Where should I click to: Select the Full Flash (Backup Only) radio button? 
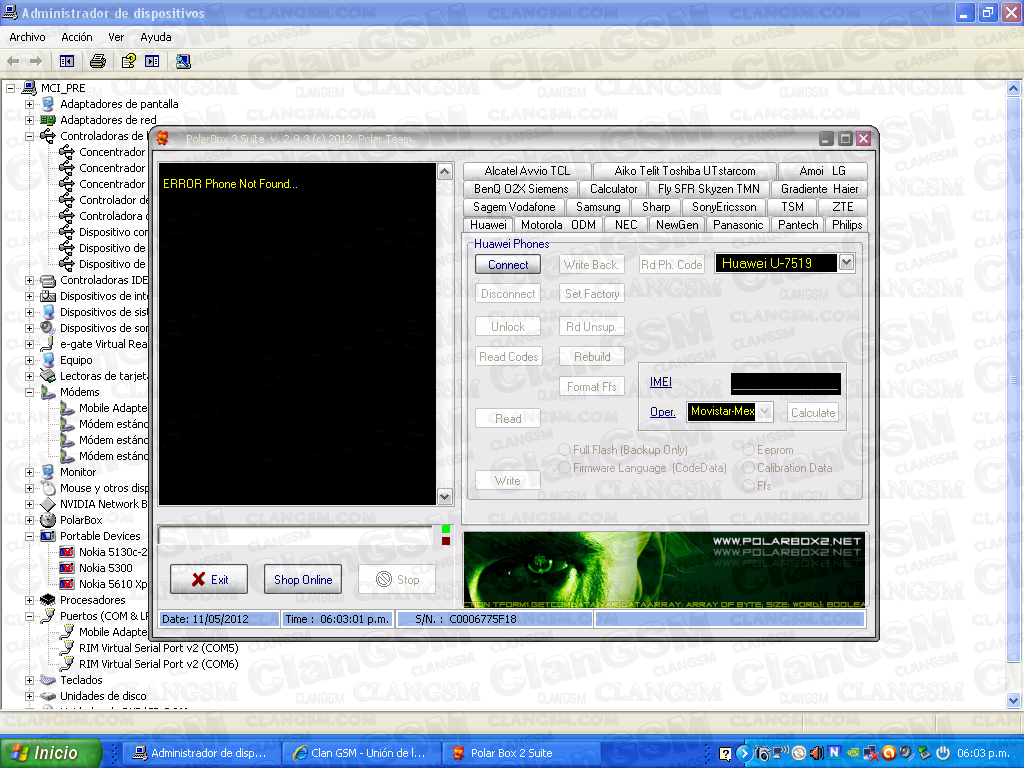pyautogui.click(x=565, y=449)
